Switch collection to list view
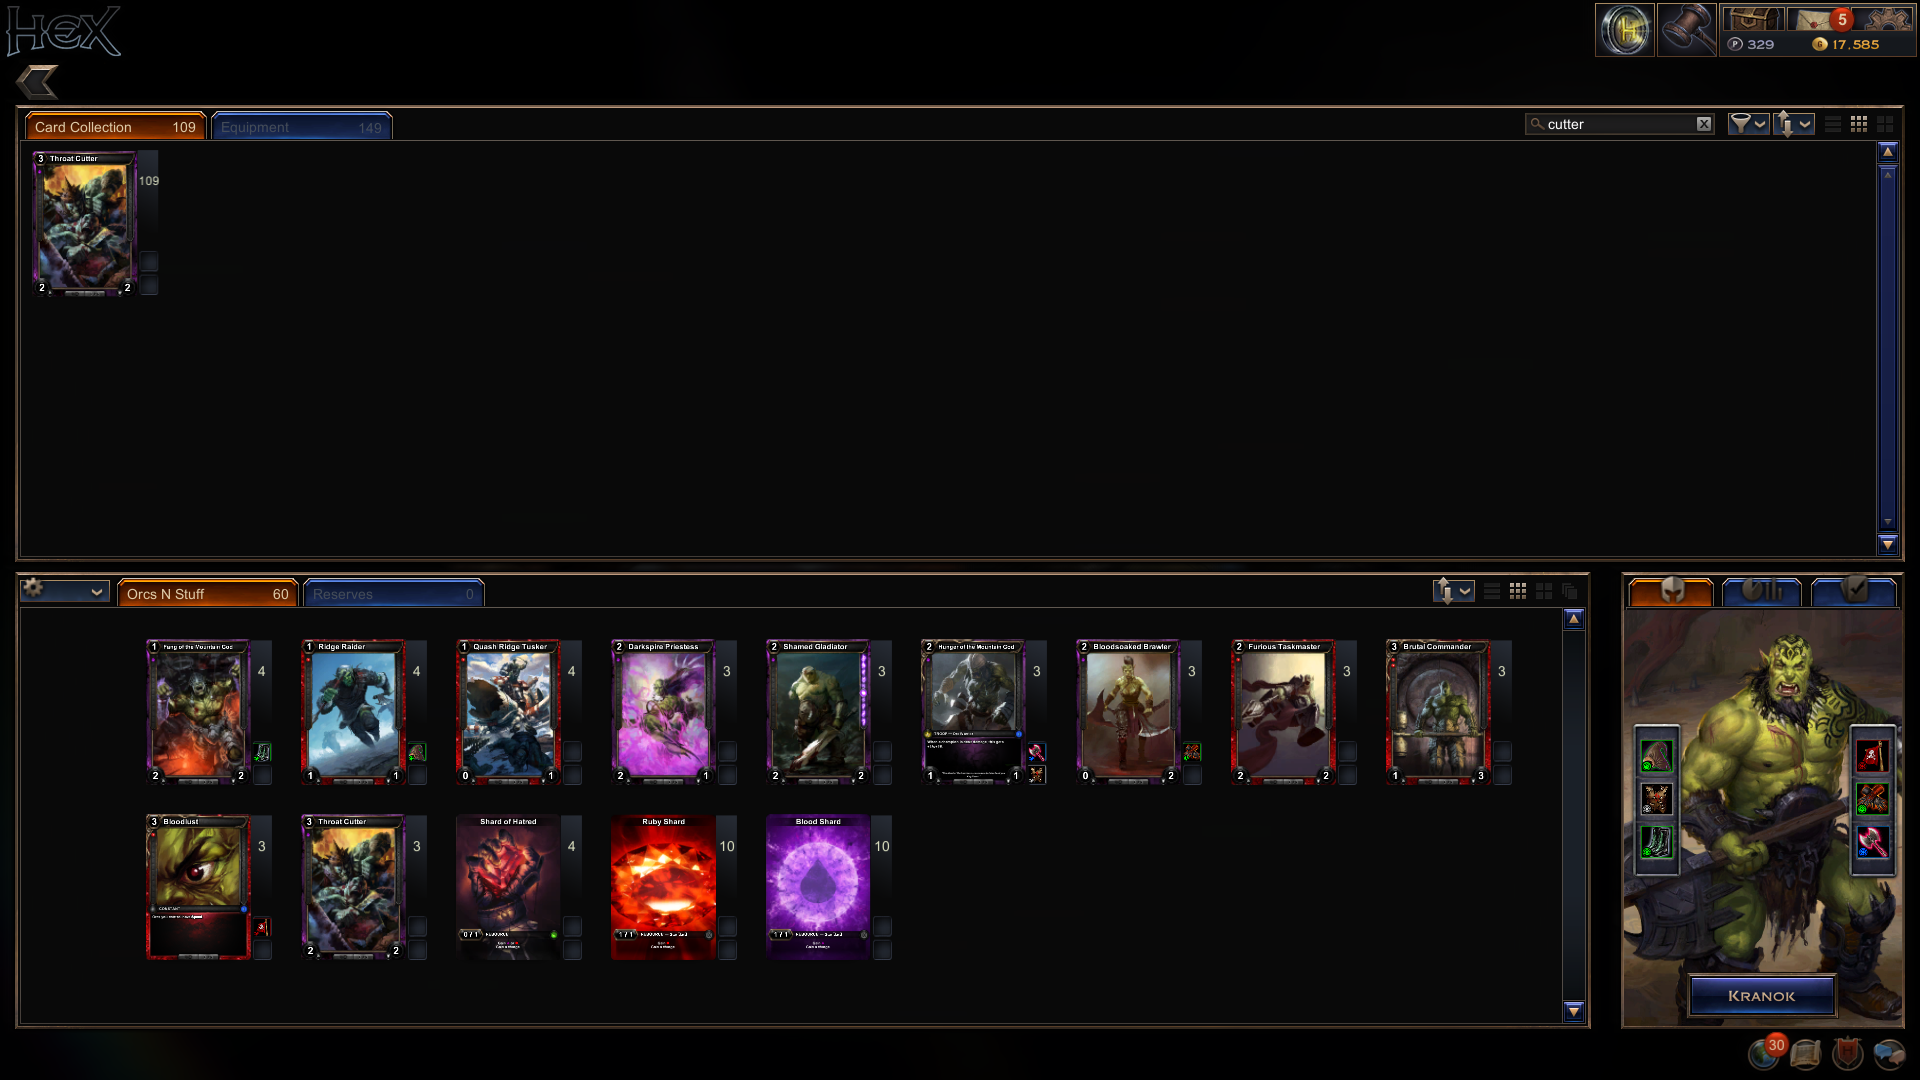The image size is (1920, 1080). (x=1833, y=124)
